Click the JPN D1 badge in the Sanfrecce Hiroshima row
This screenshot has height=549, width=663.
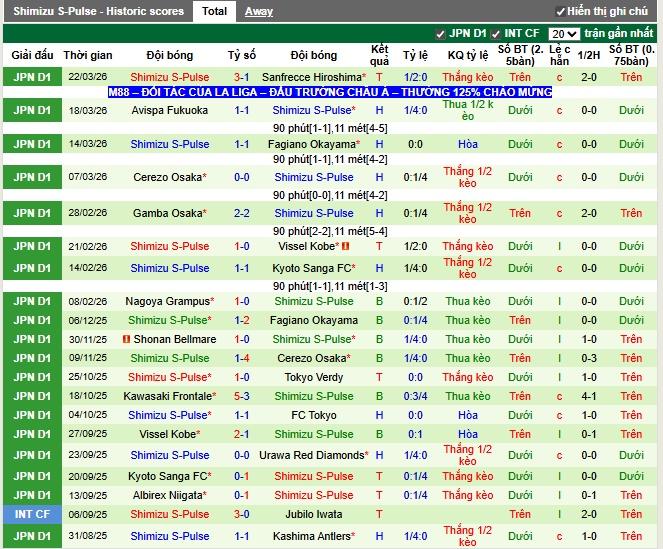tap(32, 77)
